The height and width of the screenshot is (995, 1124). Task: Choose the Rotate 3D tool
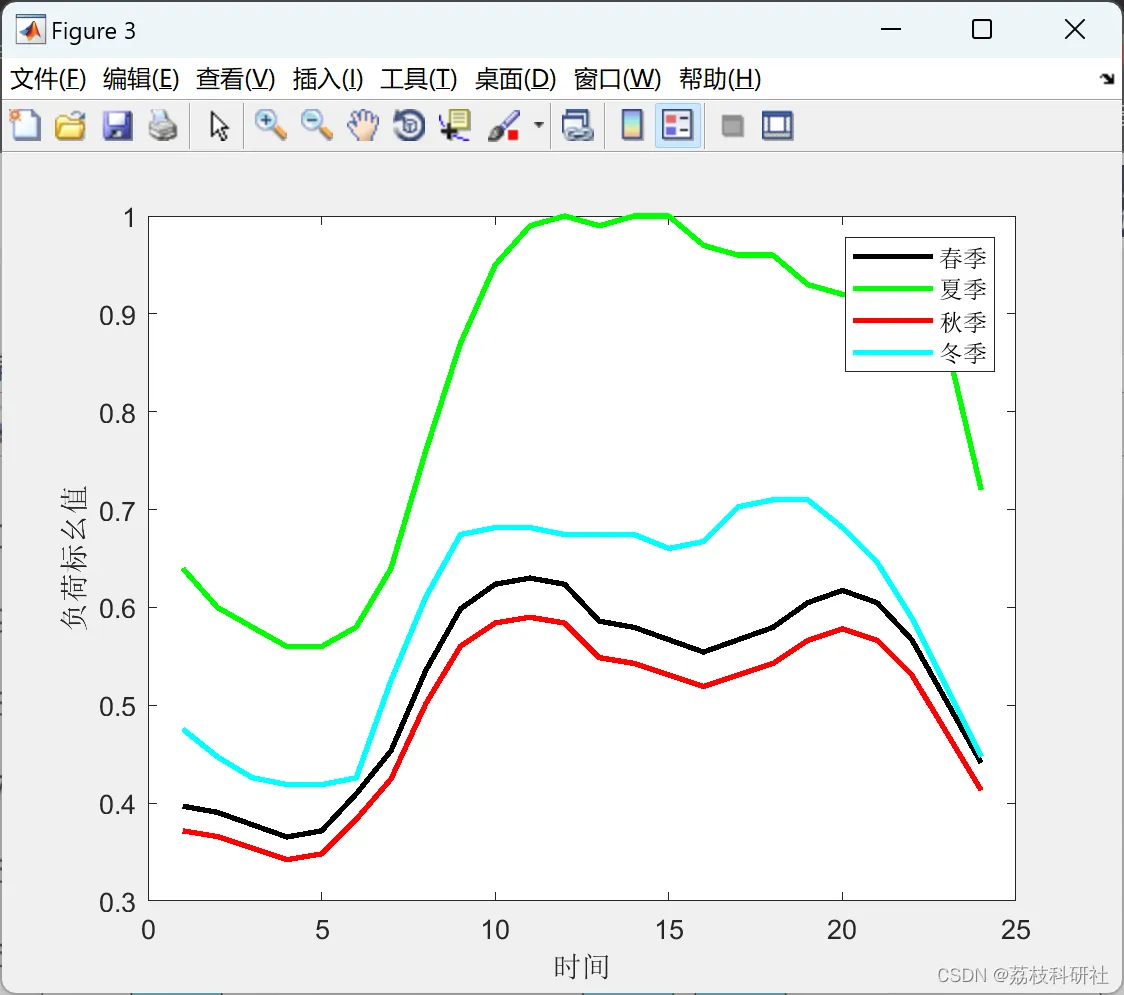point(409,125)
